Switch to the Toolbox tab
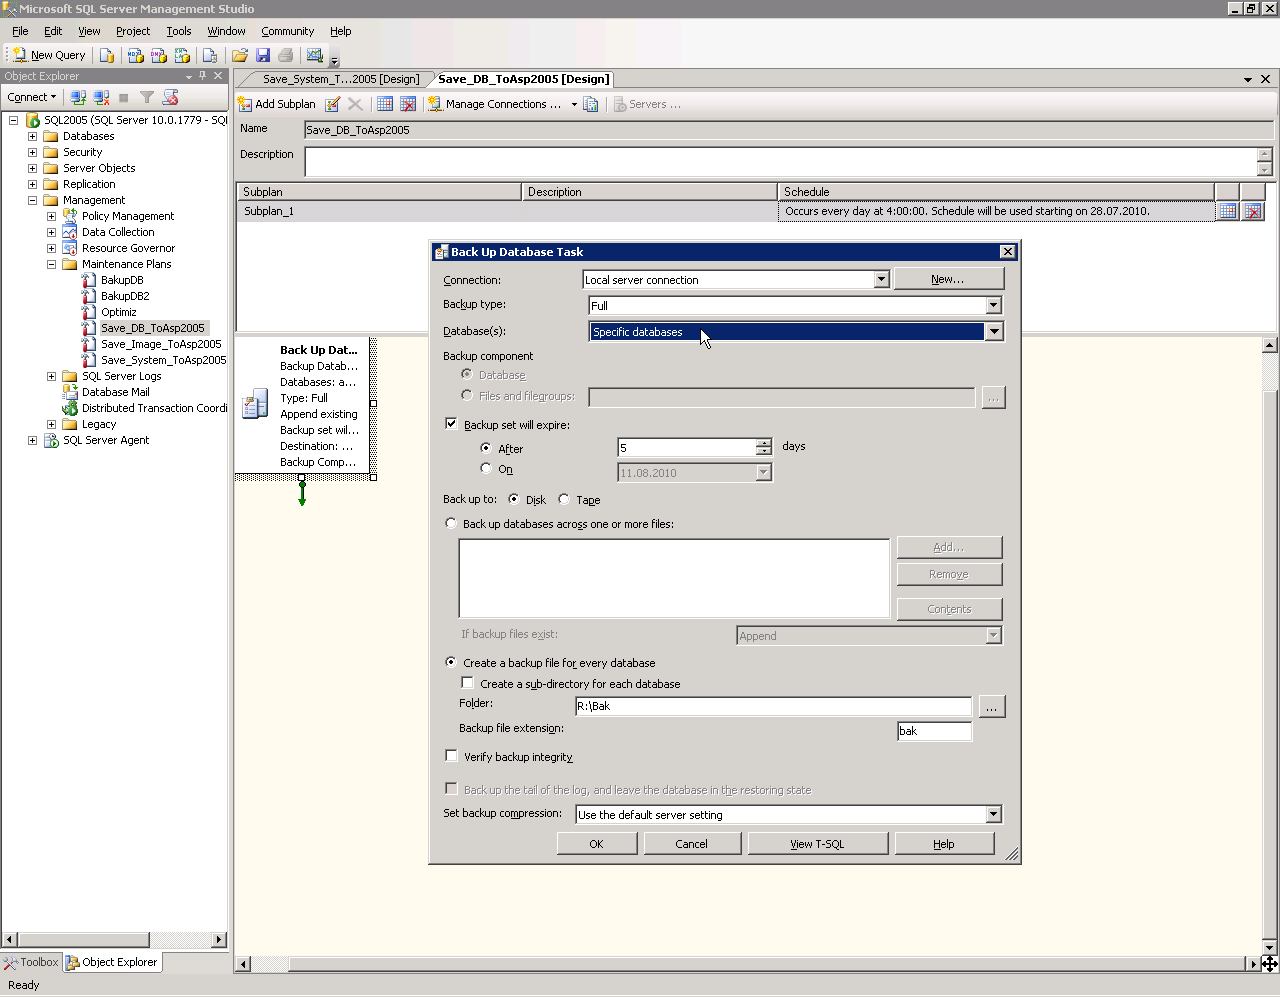This screenshot has height=997, width=1280. (x=31, y=962)
